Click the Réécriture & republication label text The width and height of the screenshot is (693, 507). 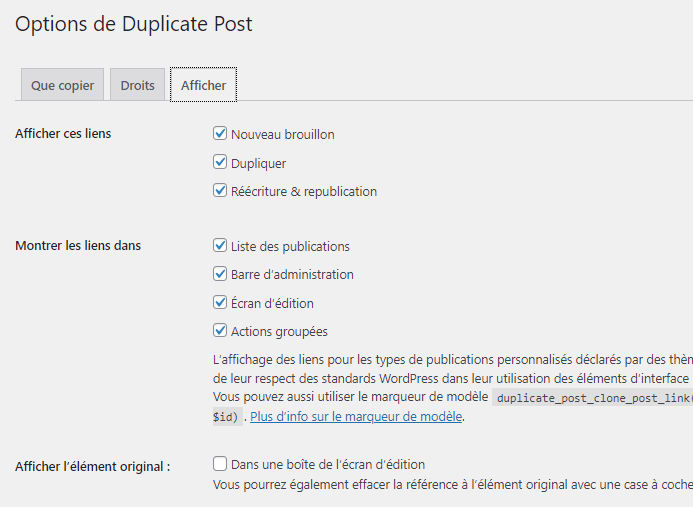pos(304,191)
